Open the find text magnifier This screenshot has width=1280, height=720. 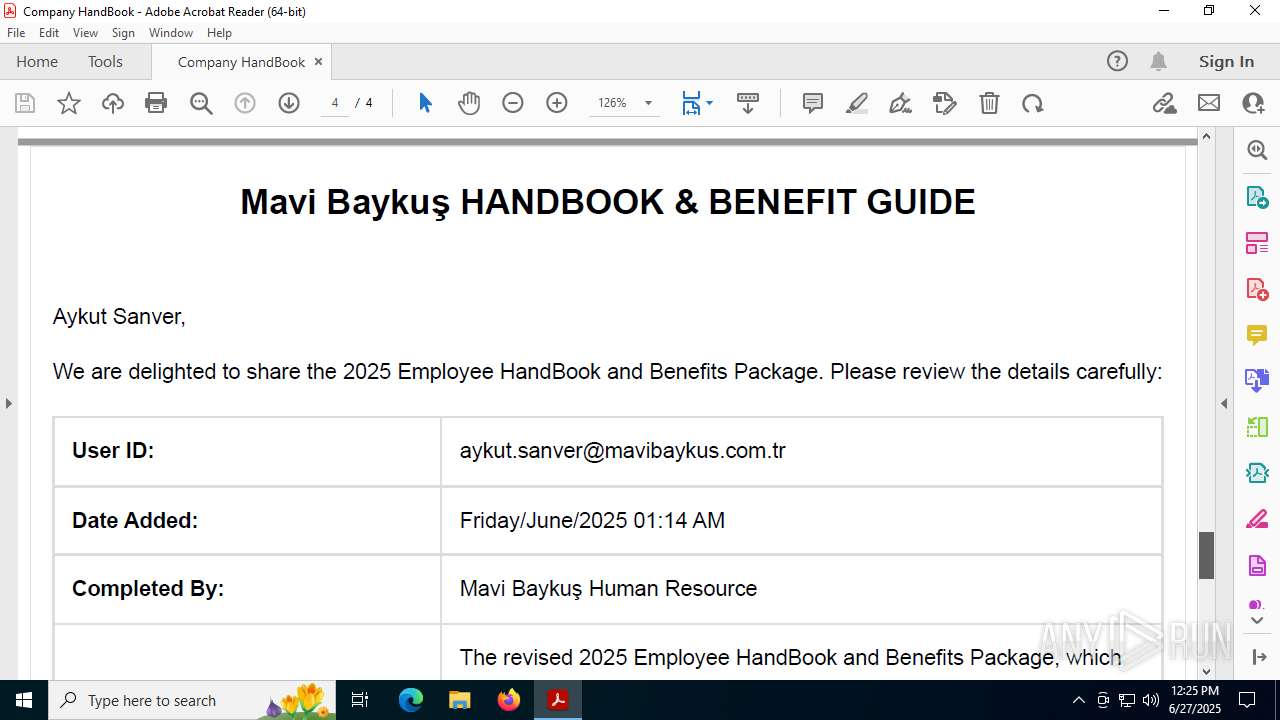[201, 103]
